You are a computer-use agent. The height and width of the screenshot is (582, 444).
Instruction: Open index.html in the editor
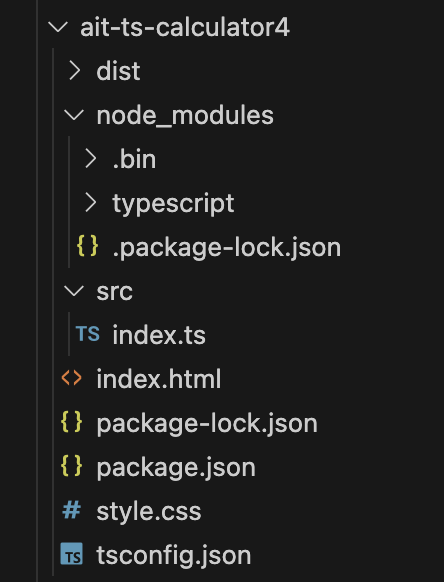click(x=159, y=379)
